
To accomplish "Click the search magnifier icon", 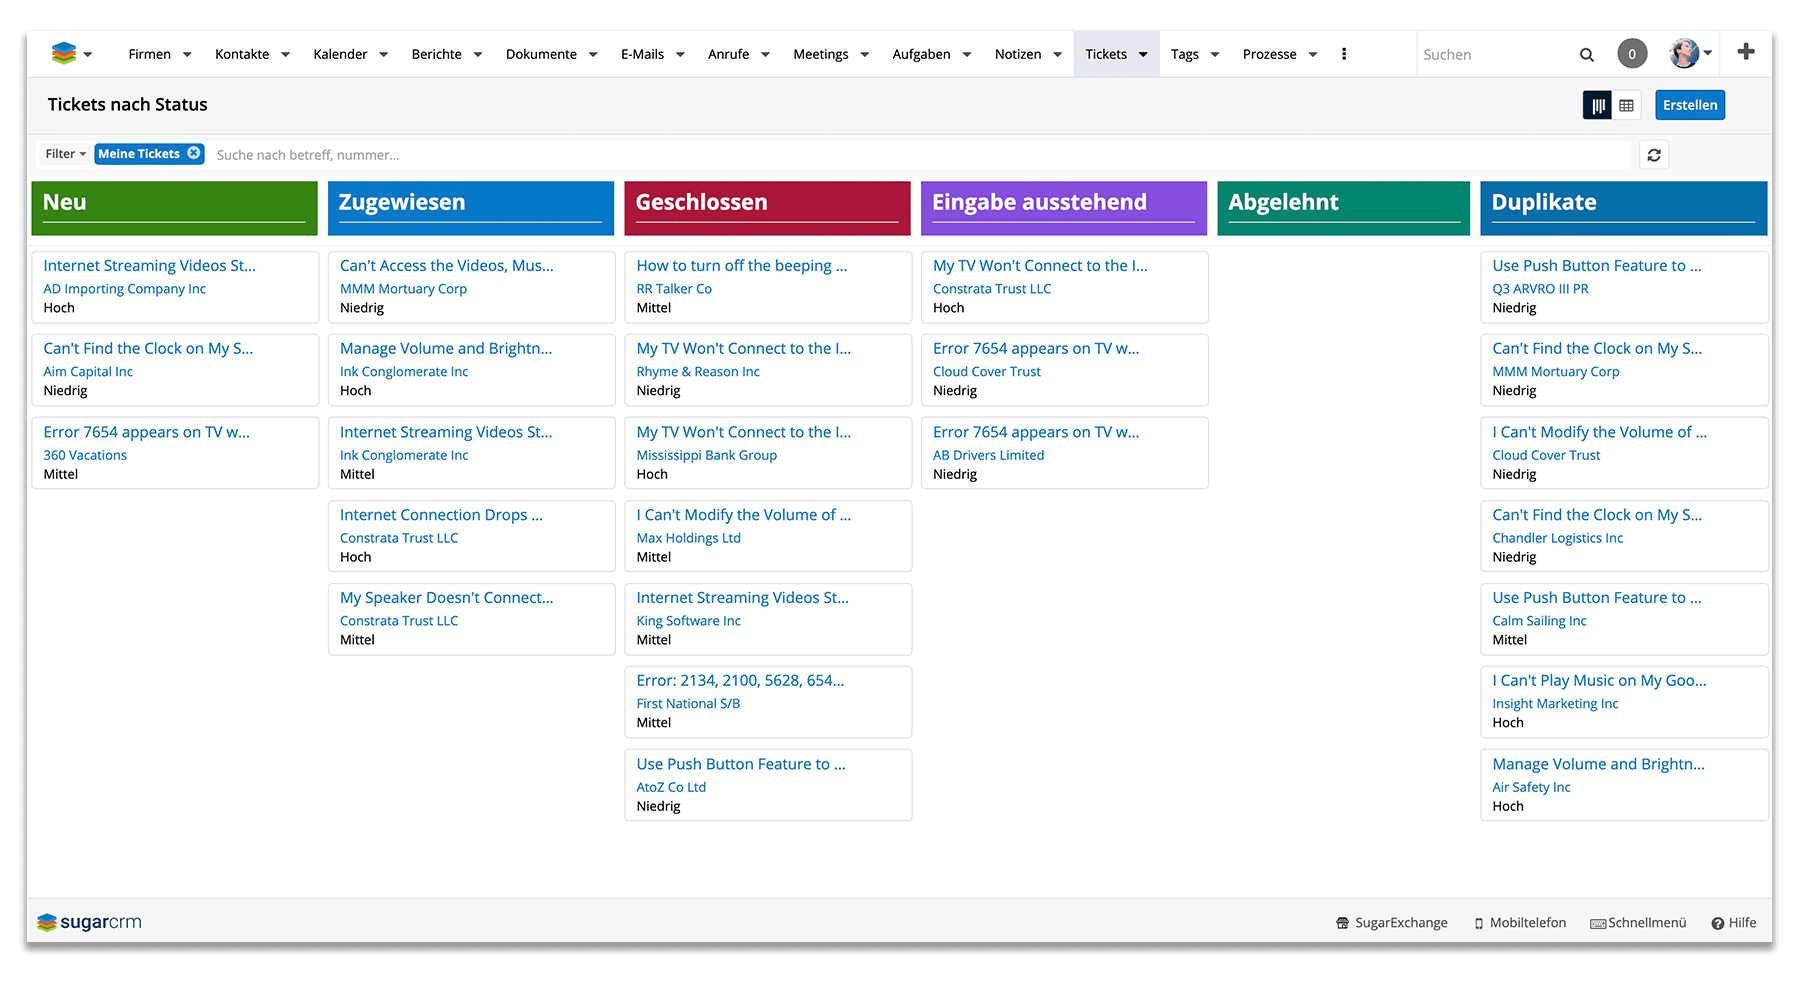I will pyautogui.click(x=1586, y=55).
